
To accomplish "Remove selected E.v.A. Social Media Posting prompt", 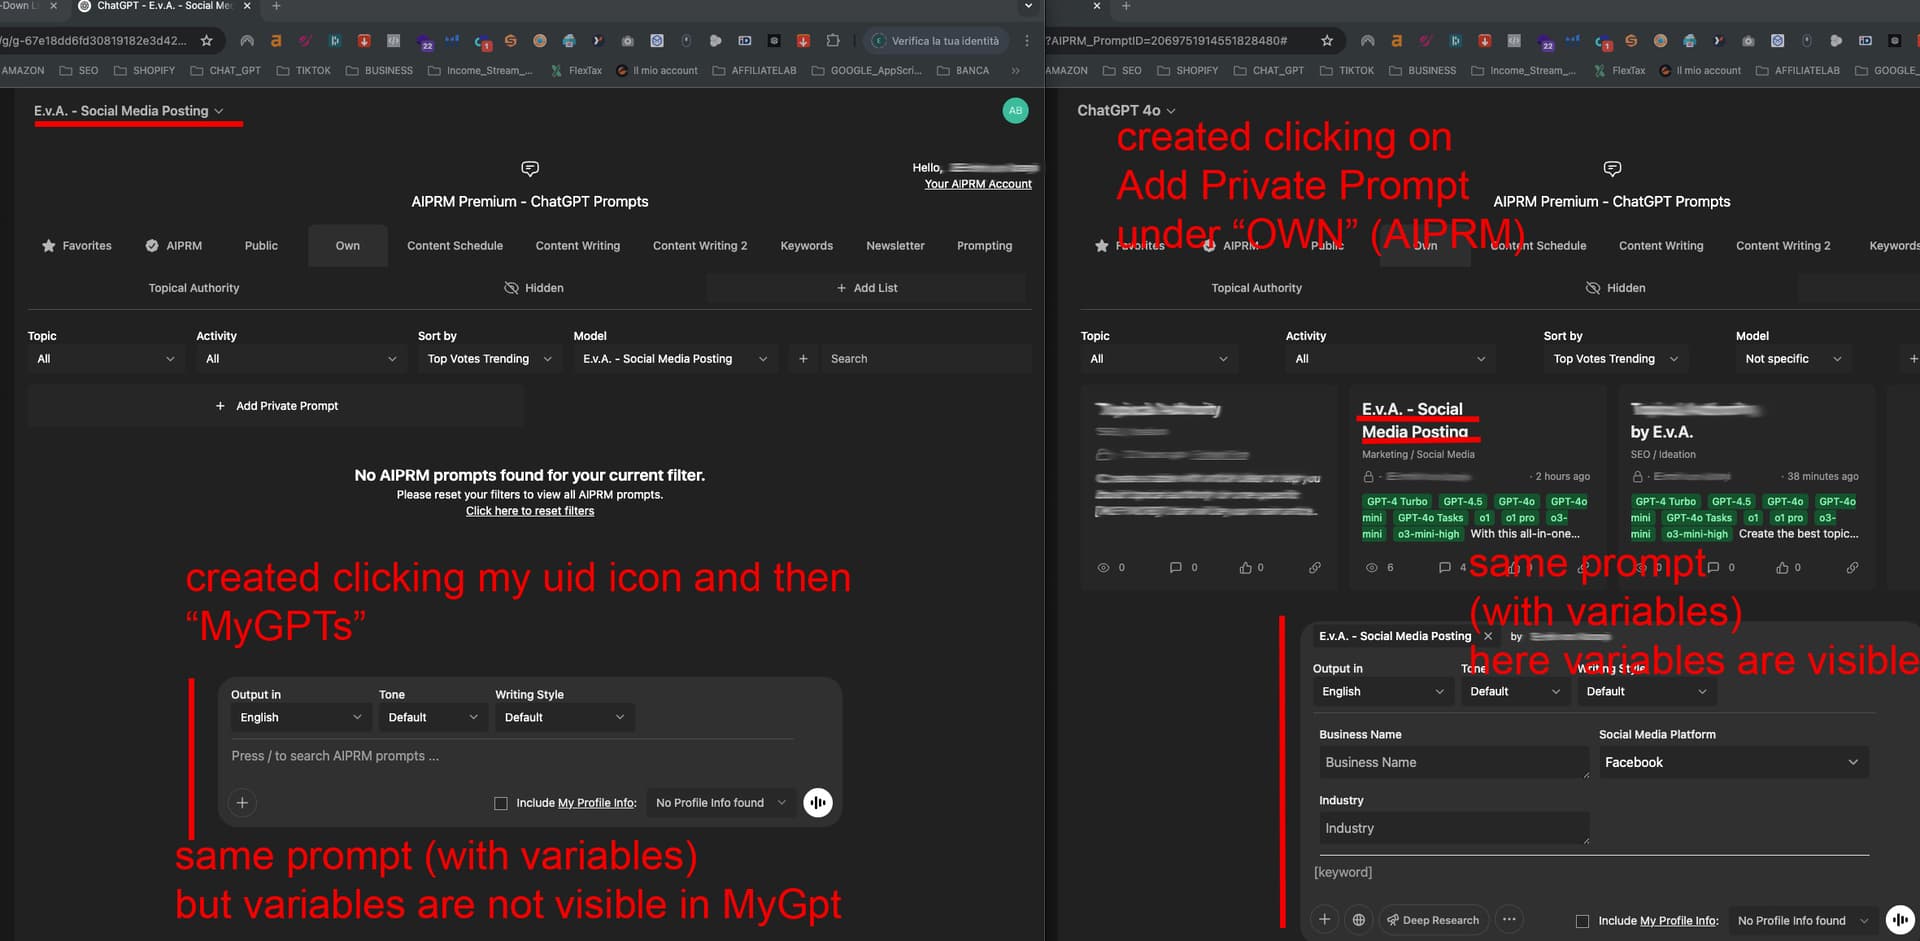I will (x=1488, y=636).
